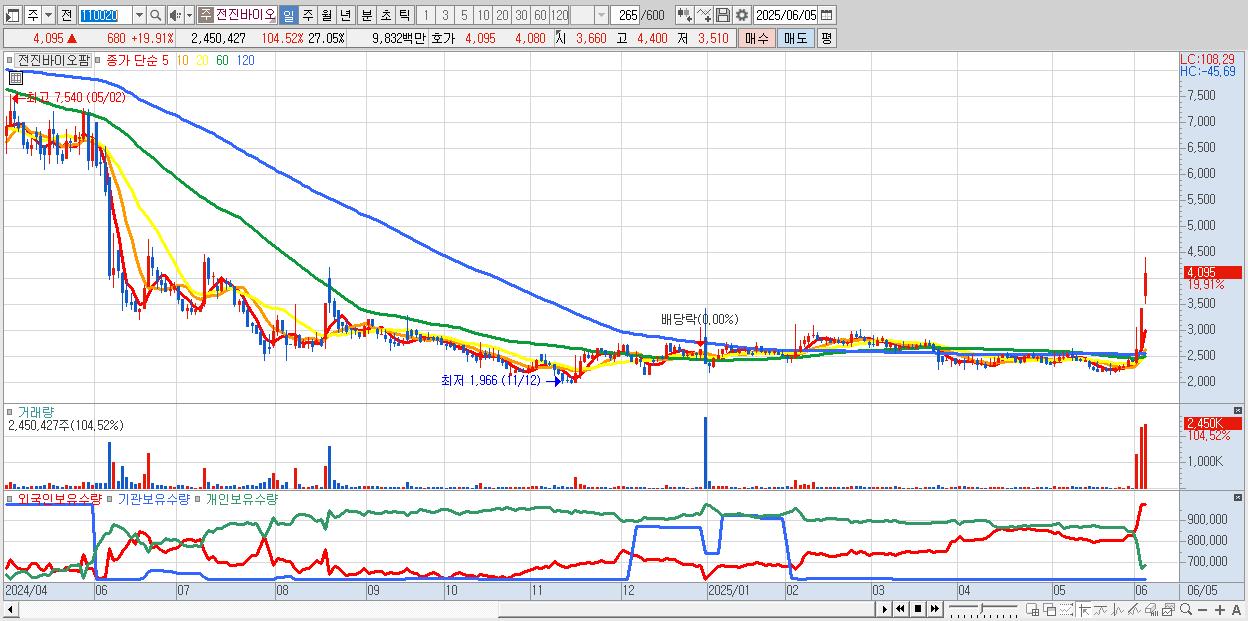Select the 개인보유수량 legend entry
Viewport: 1248px width, 621px height.
click(x=241, y=498)
